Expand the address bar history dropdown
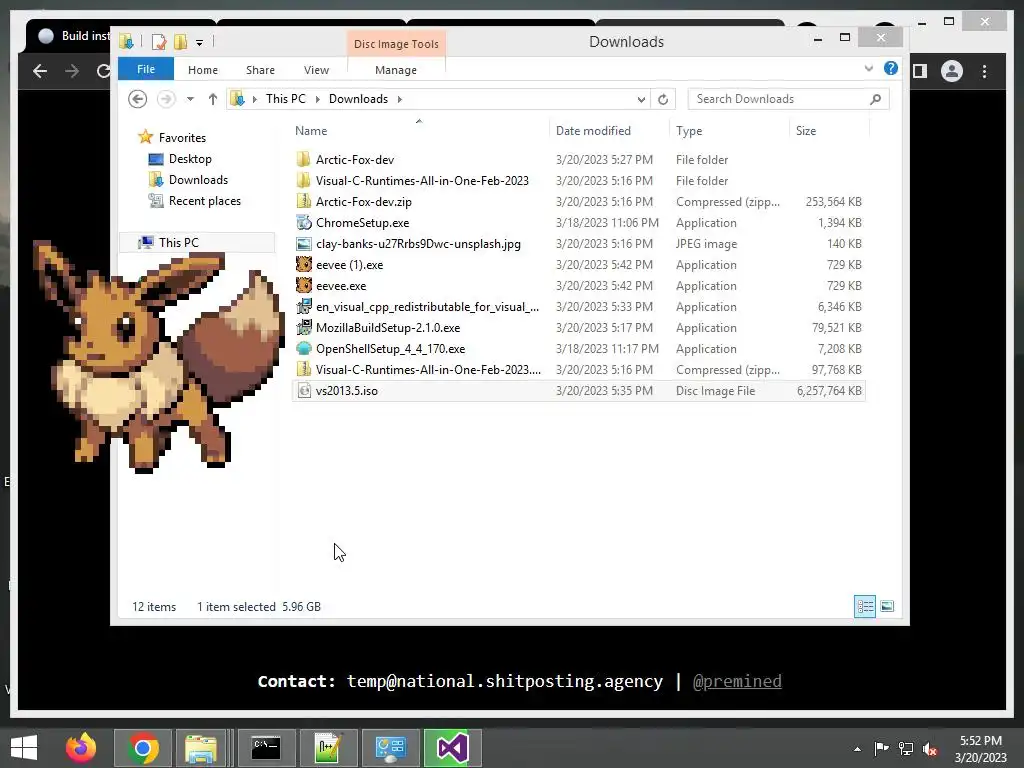 pyautogui.click(x=641, y=99)
